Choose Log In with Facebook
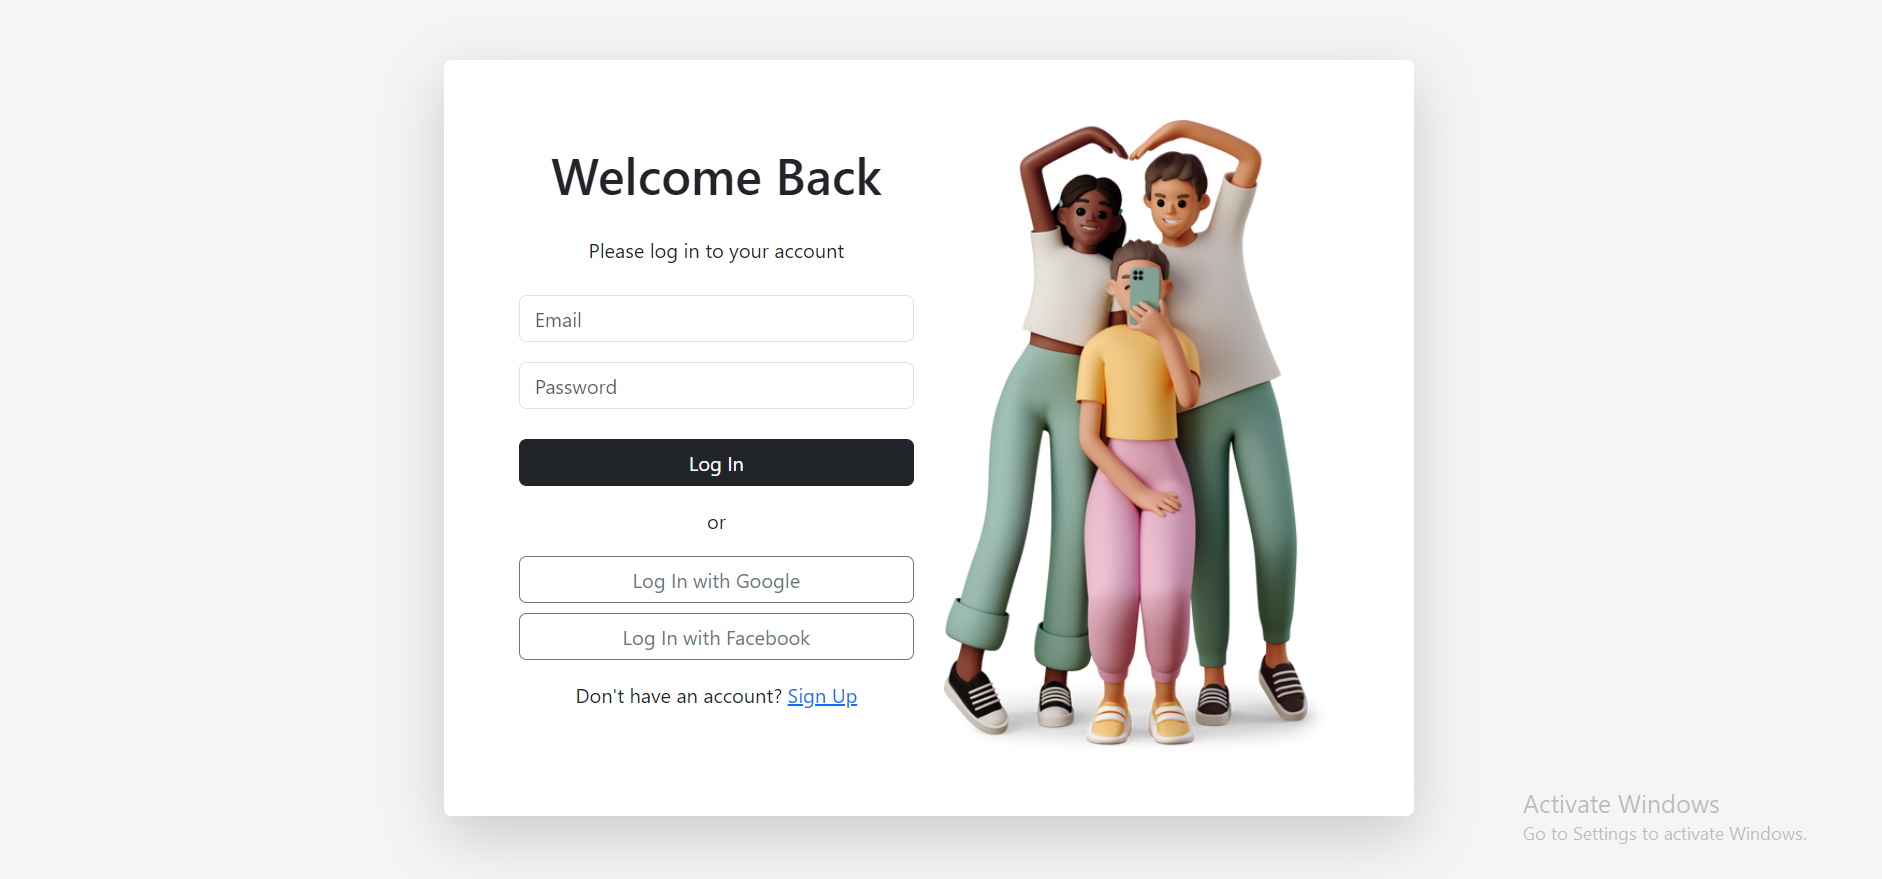This screenshot has height=879, width=1882. click(x=716, y=637)
